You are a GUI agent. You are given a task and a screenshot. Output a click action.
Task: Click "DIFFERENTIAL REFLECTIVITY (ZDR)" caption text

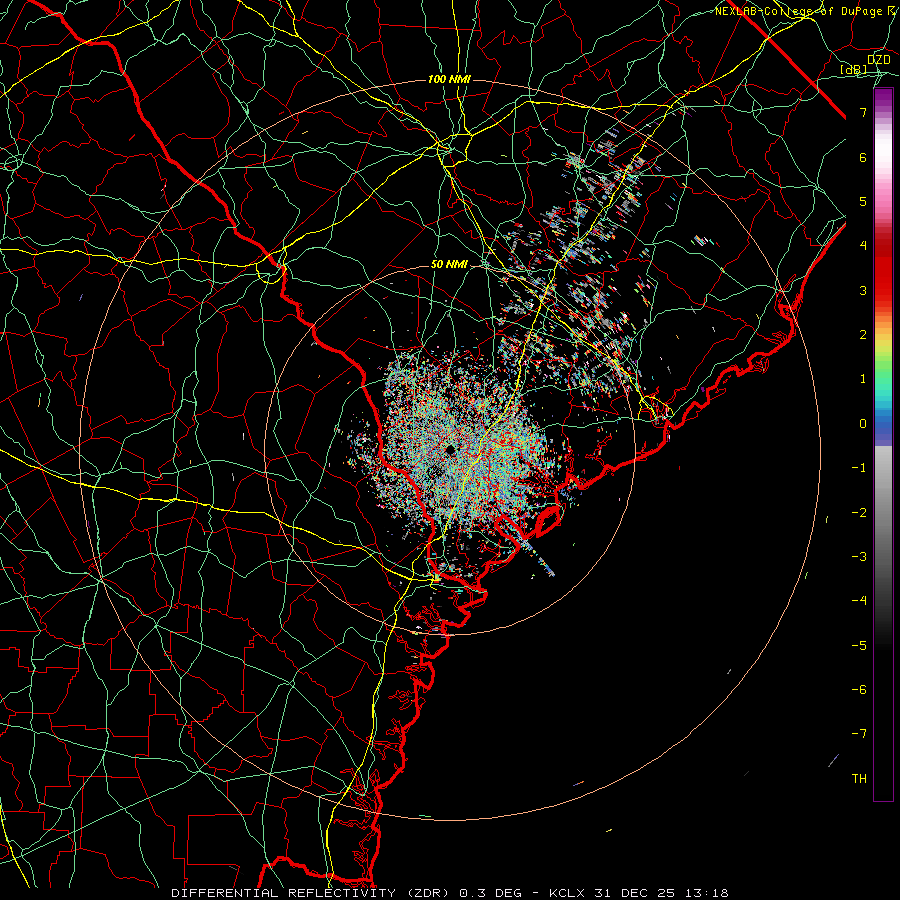pos(312,893)
